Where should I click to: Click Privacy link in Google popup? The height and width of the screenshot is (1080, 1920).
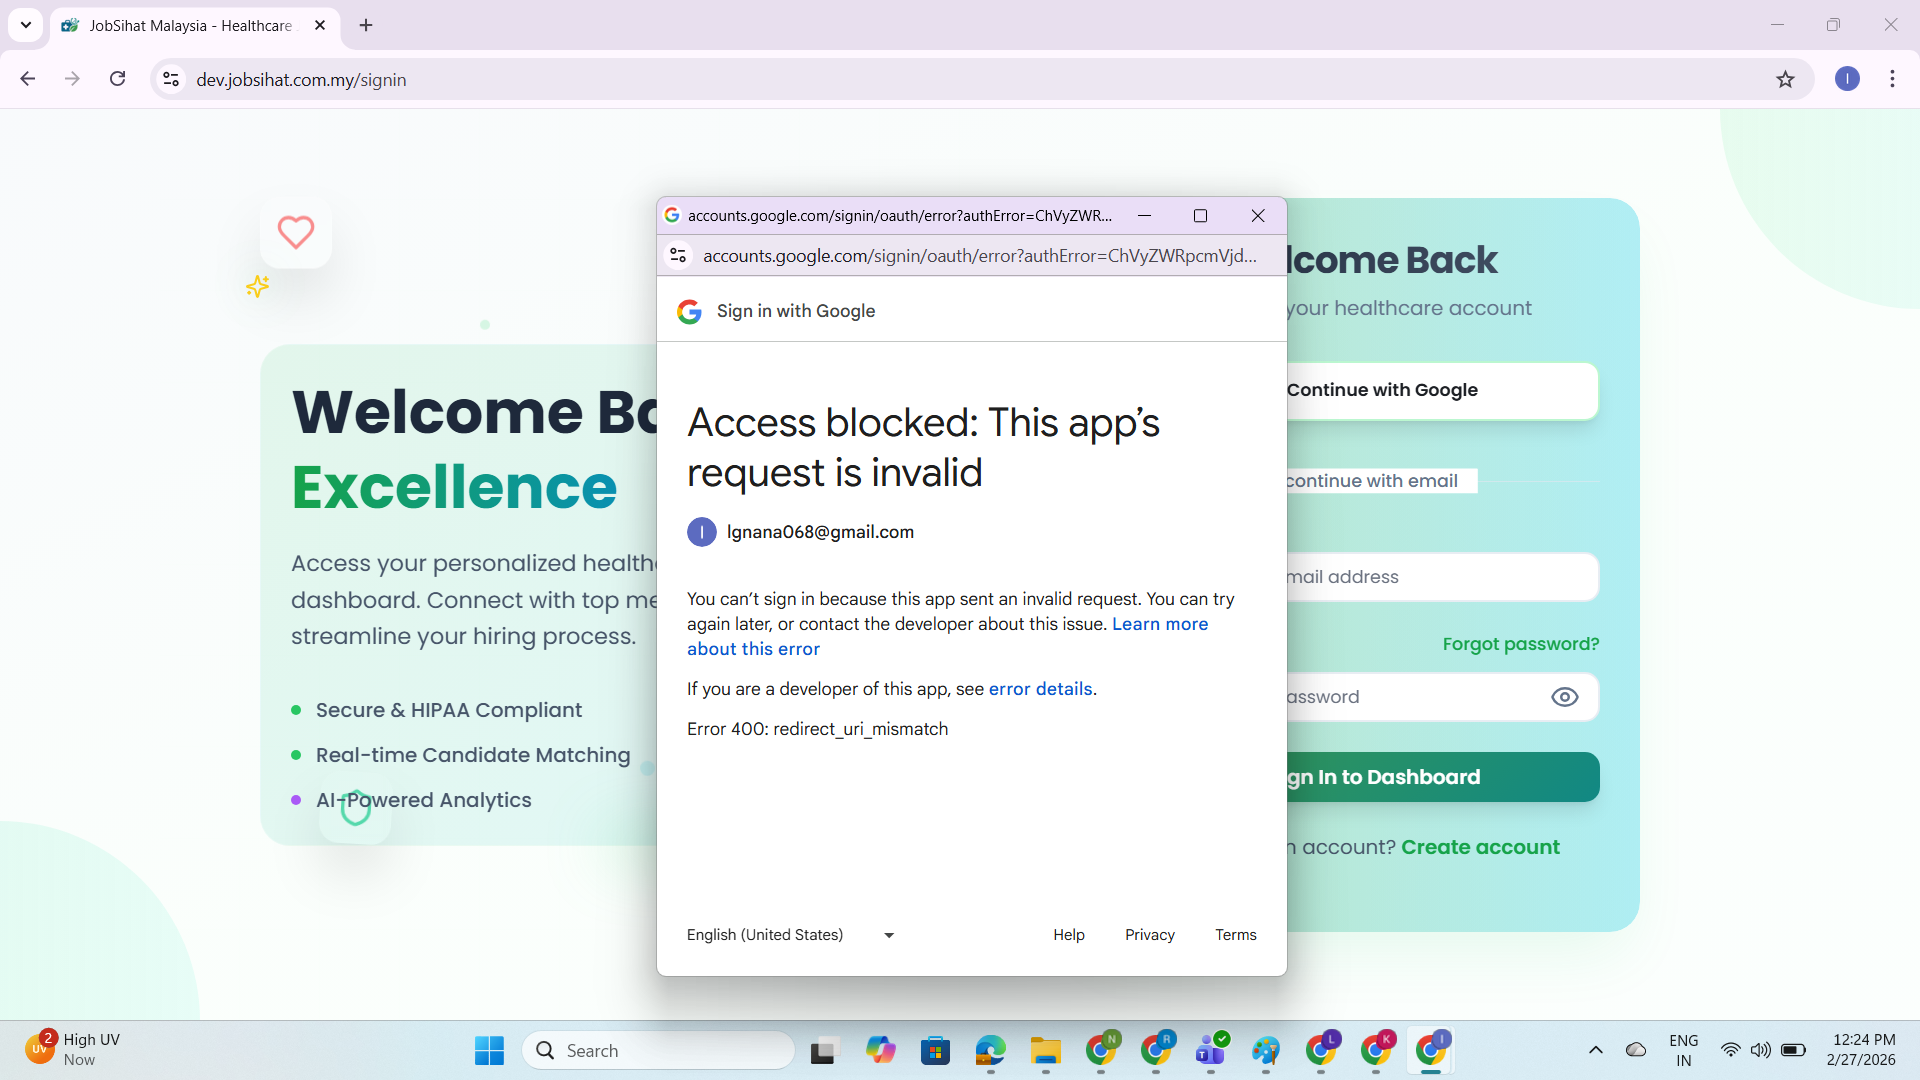(x=1149, y=935)
